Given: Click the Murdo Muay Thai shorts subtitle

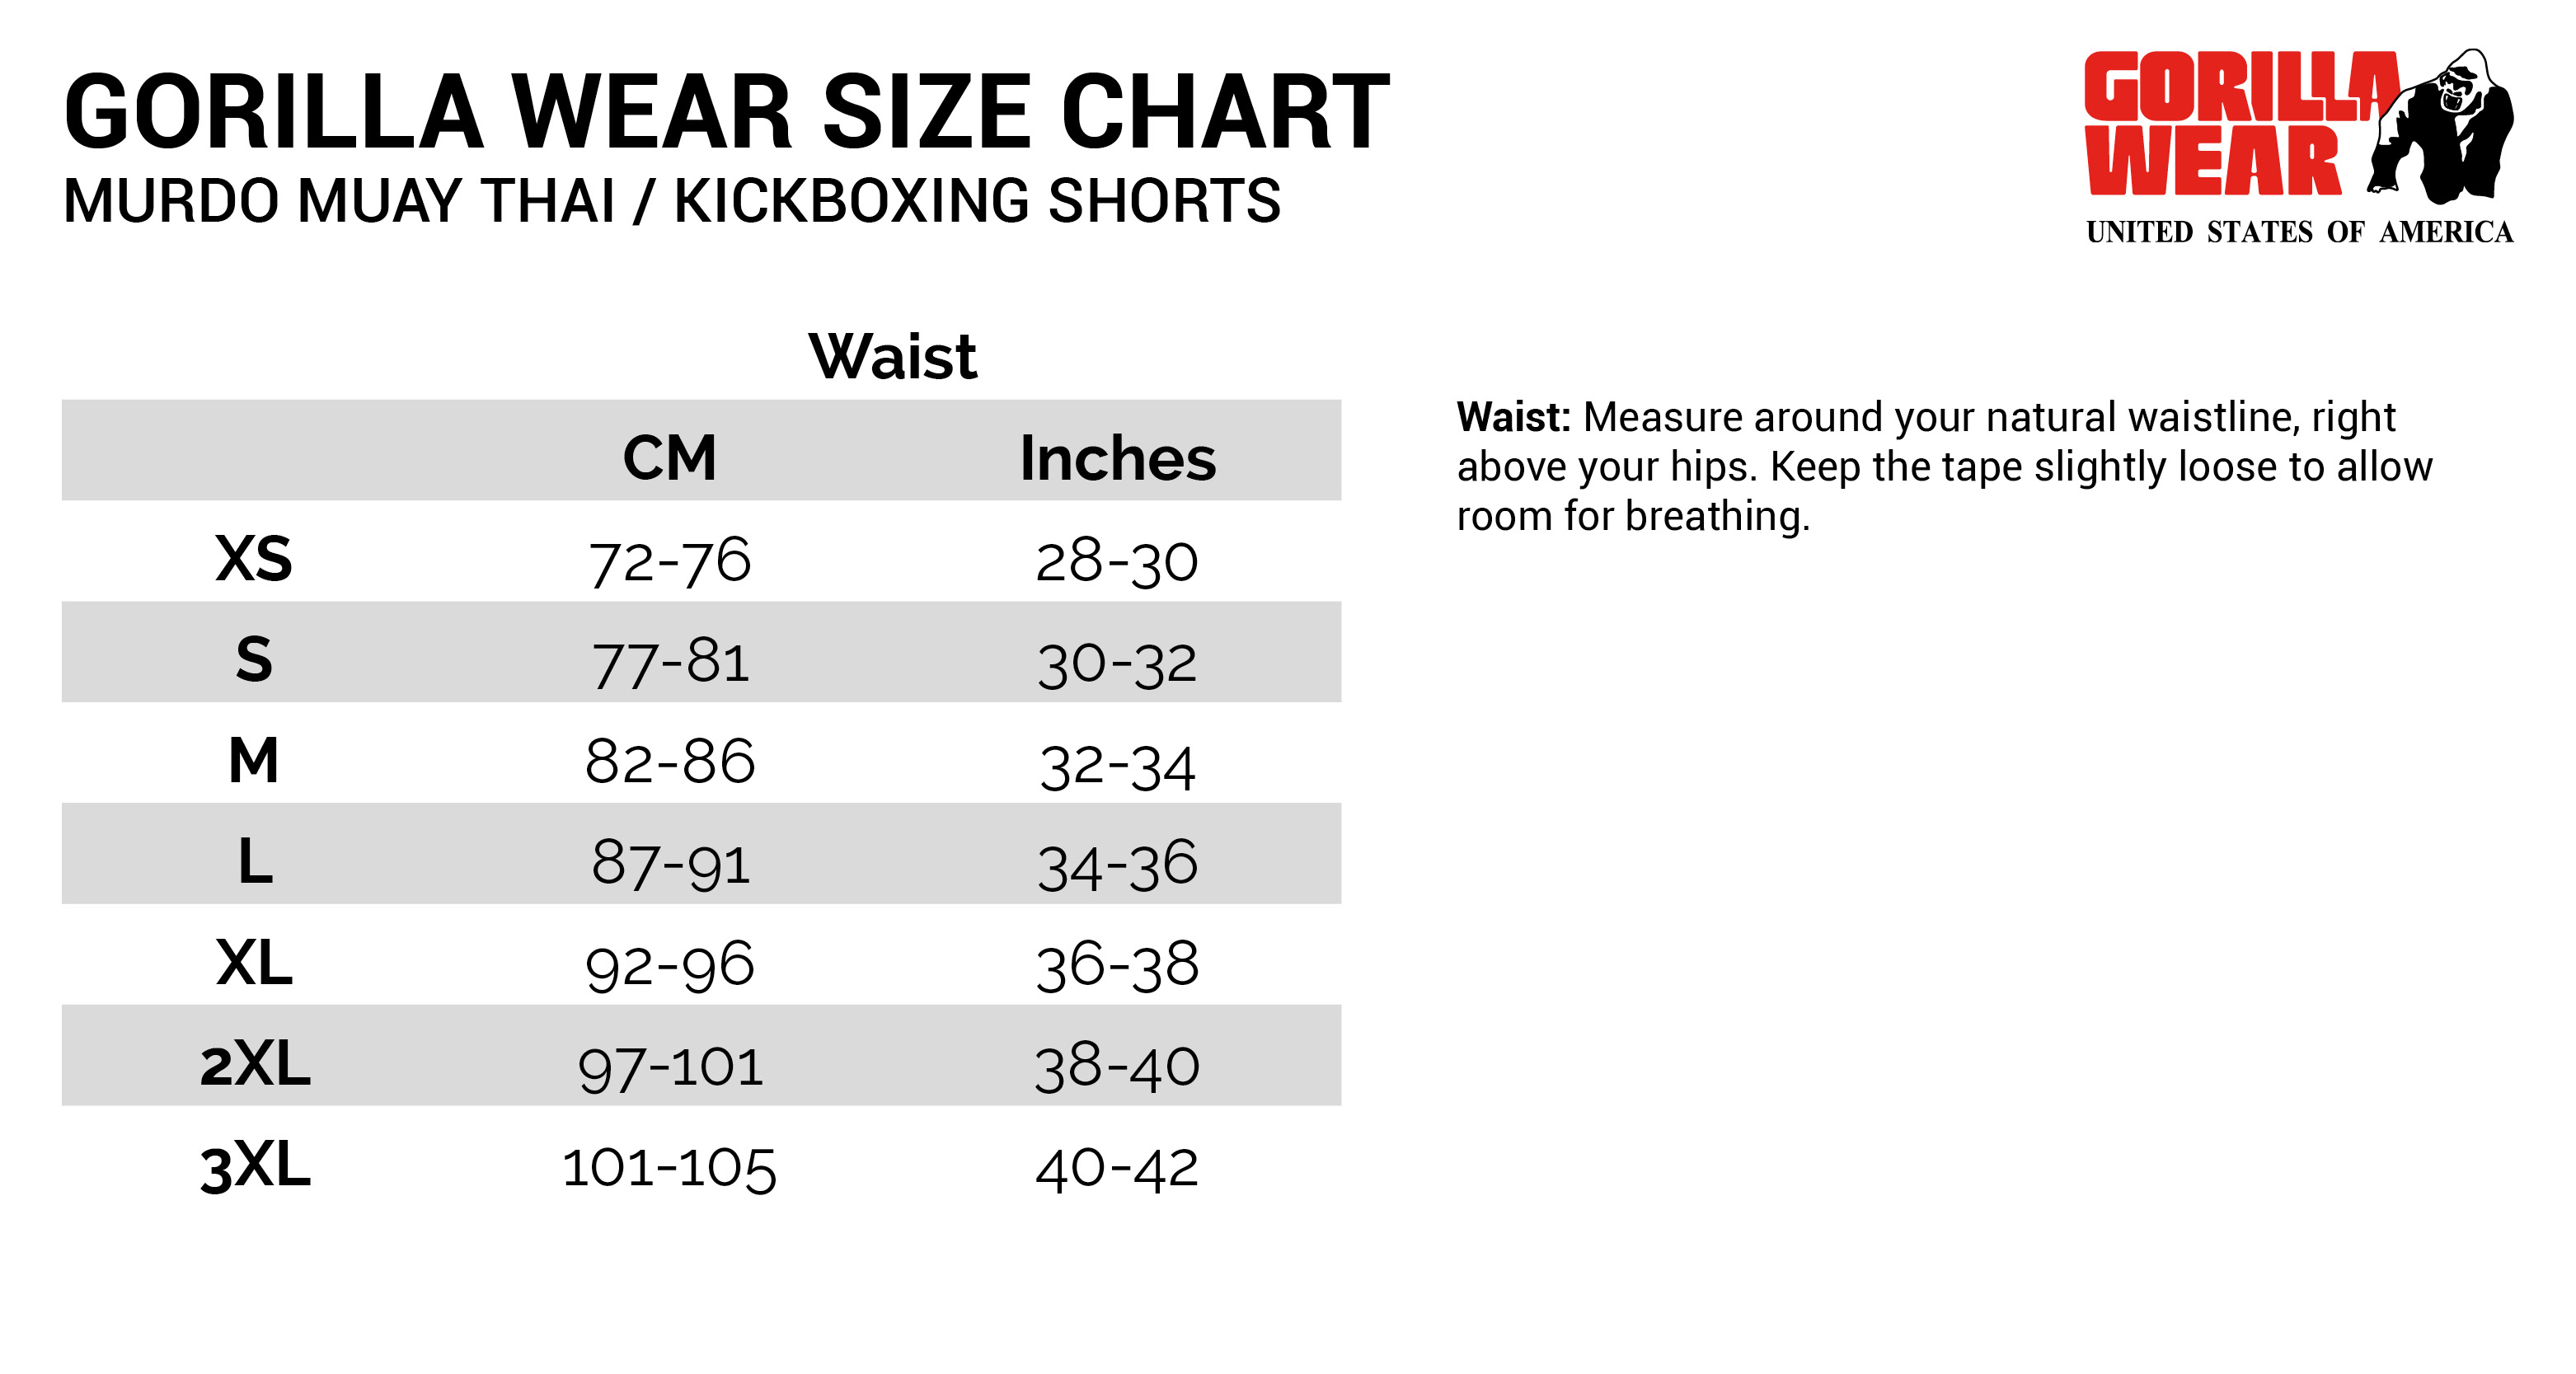Looking at the screenshot, I should point(671,201).
